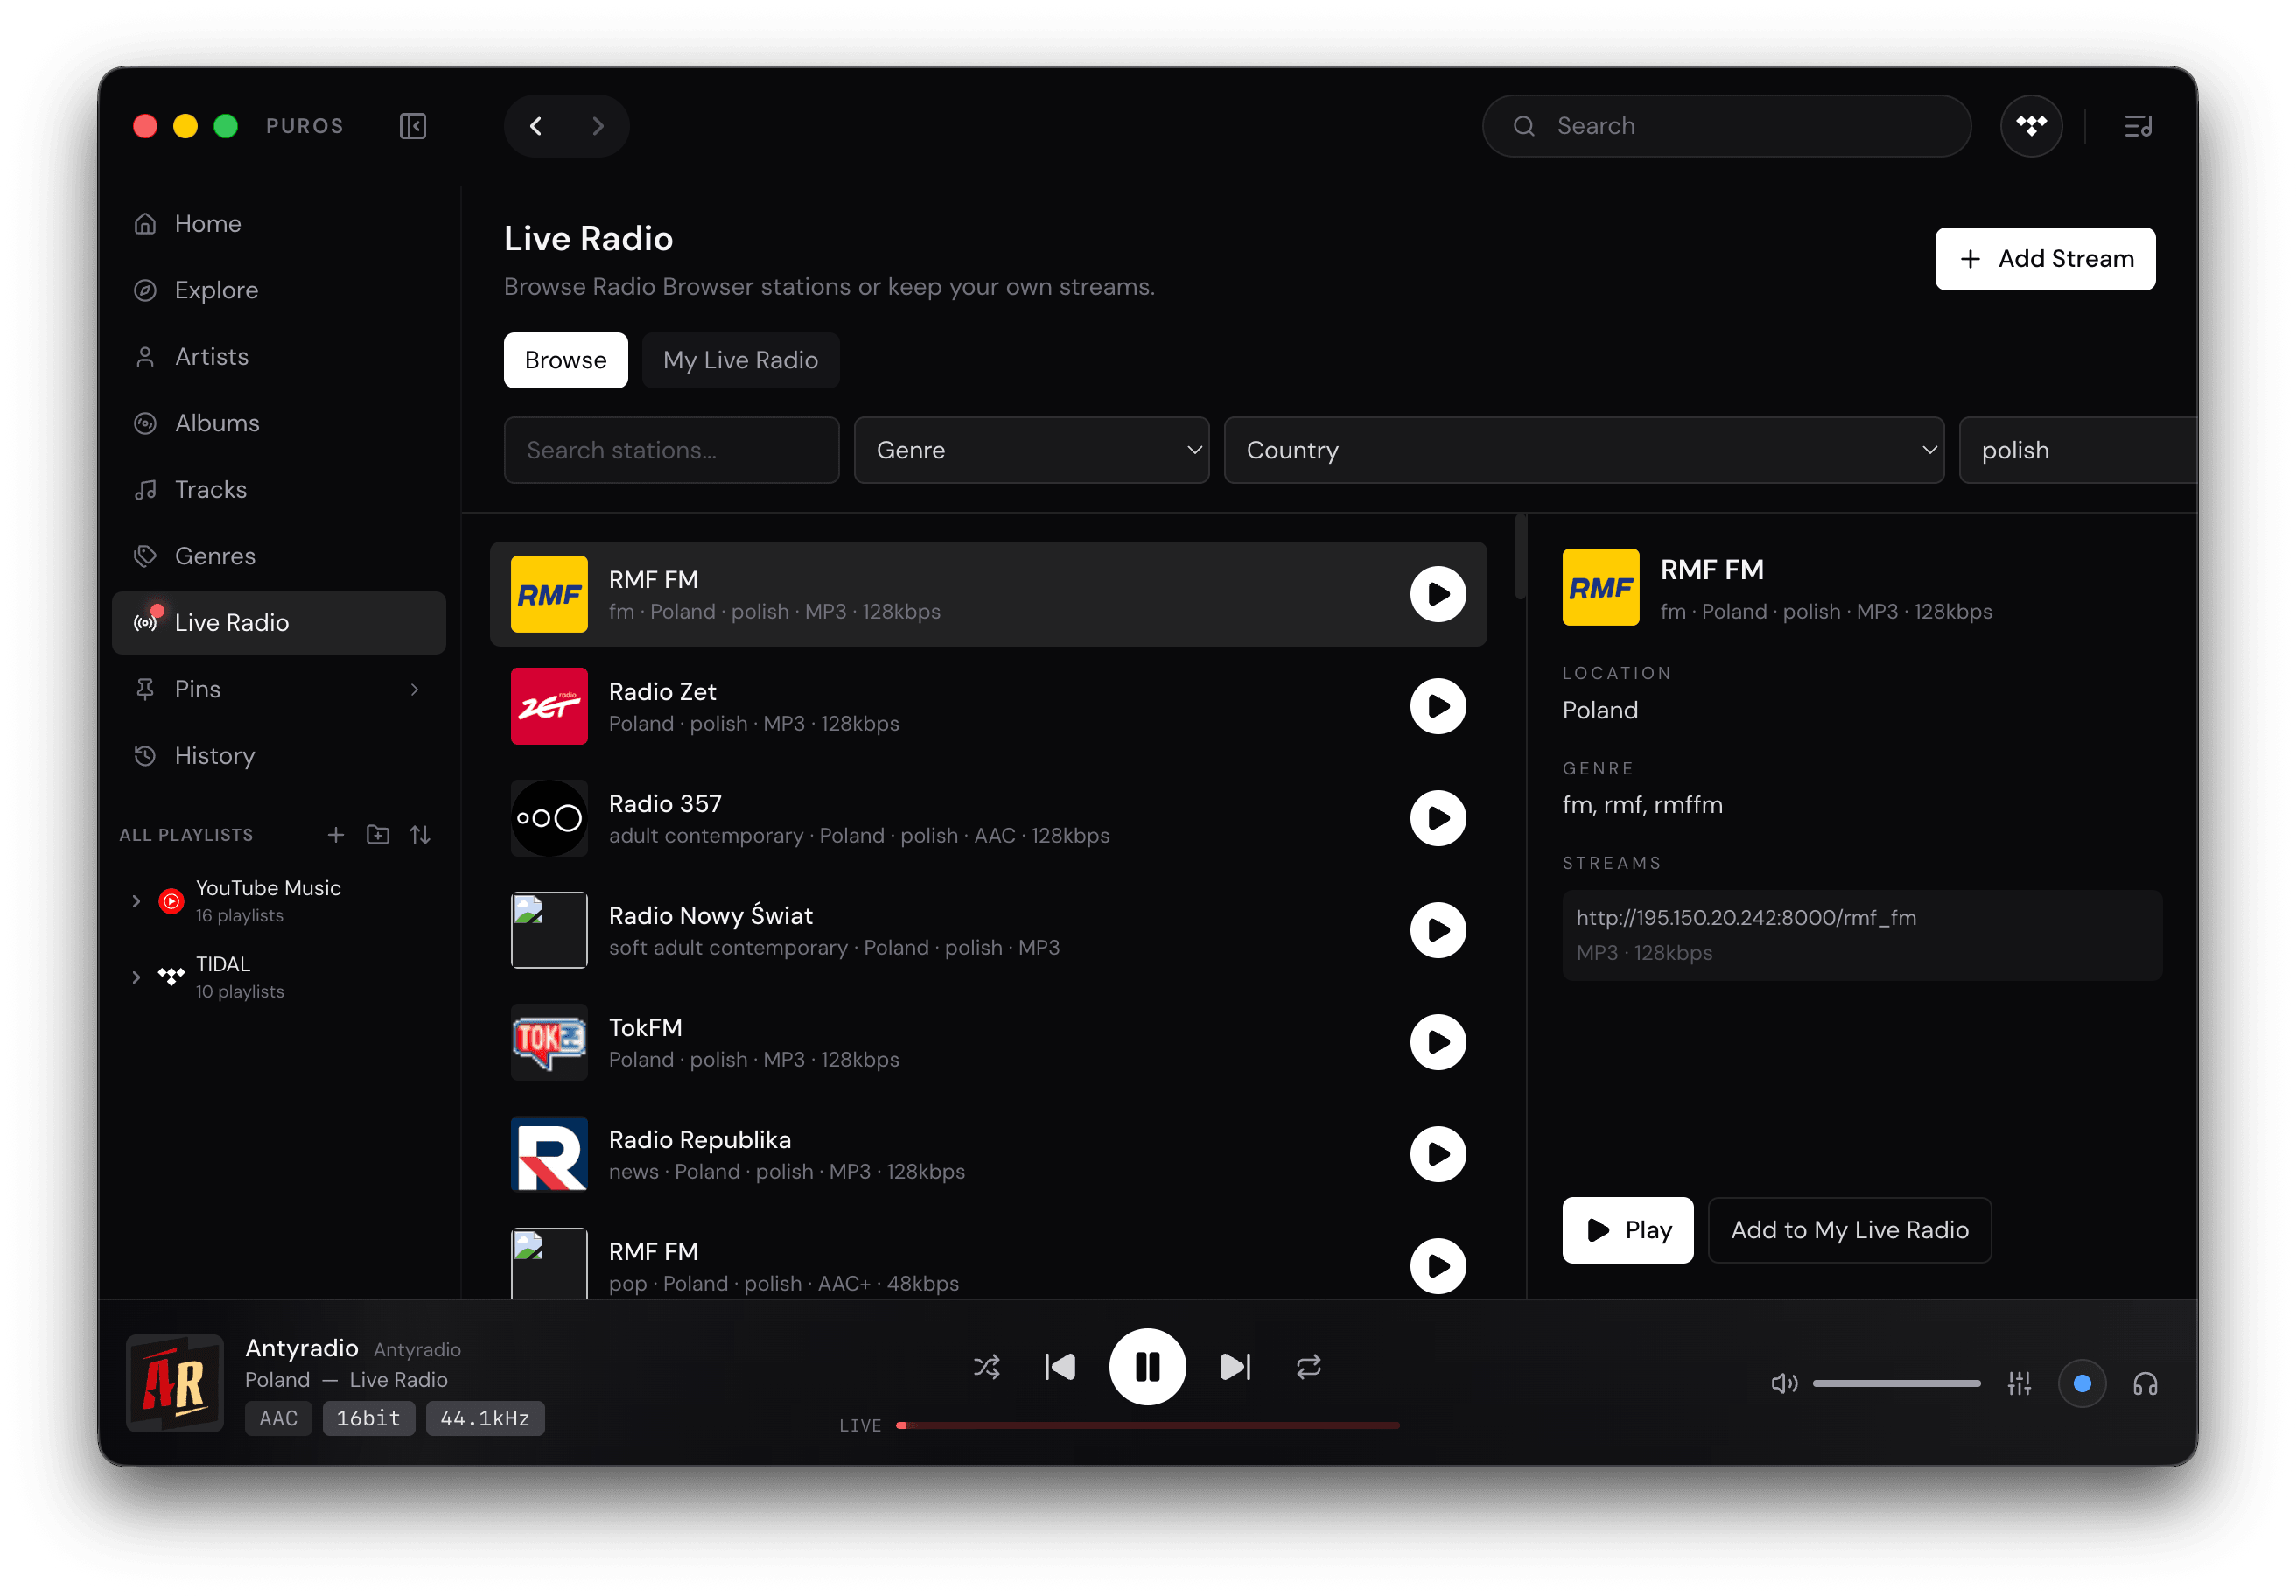The width and height of the screenshot is (2296, 1596).
Task: Switch to My Live Radio tab
Action: [740, 360]
